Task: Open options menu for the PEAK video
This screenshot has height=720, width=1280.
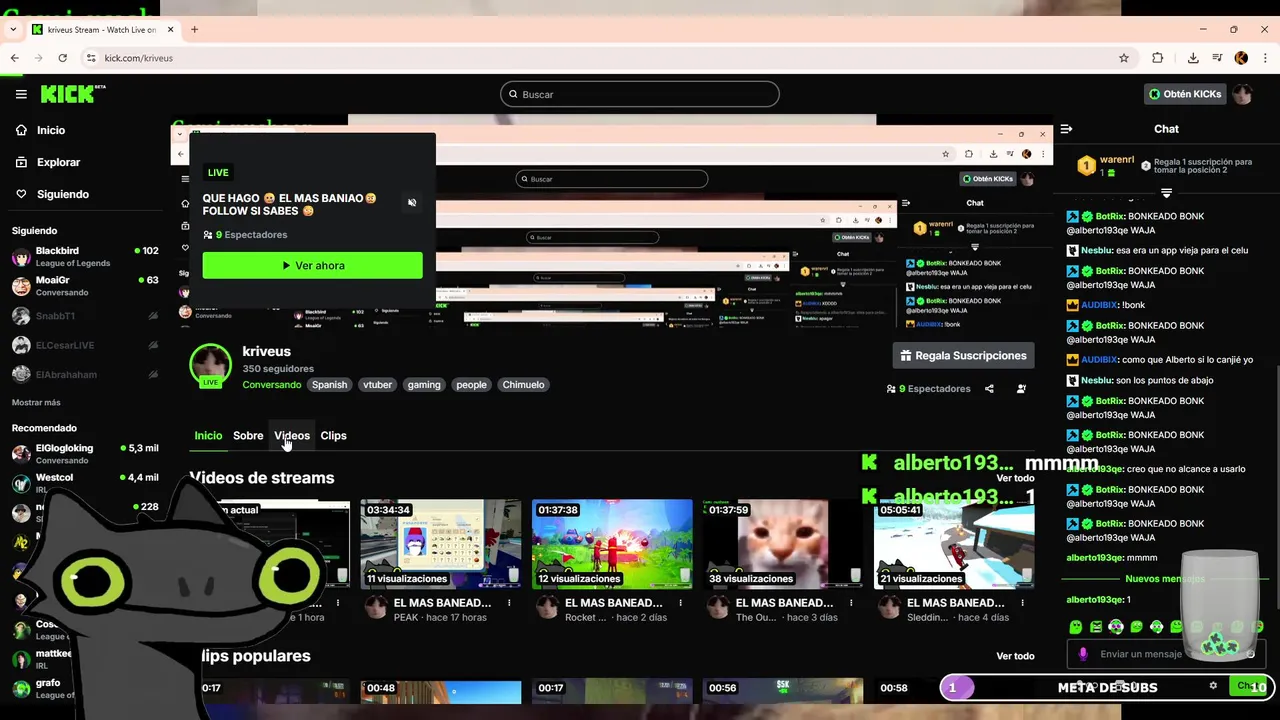Action: click(x=510, y=603)
